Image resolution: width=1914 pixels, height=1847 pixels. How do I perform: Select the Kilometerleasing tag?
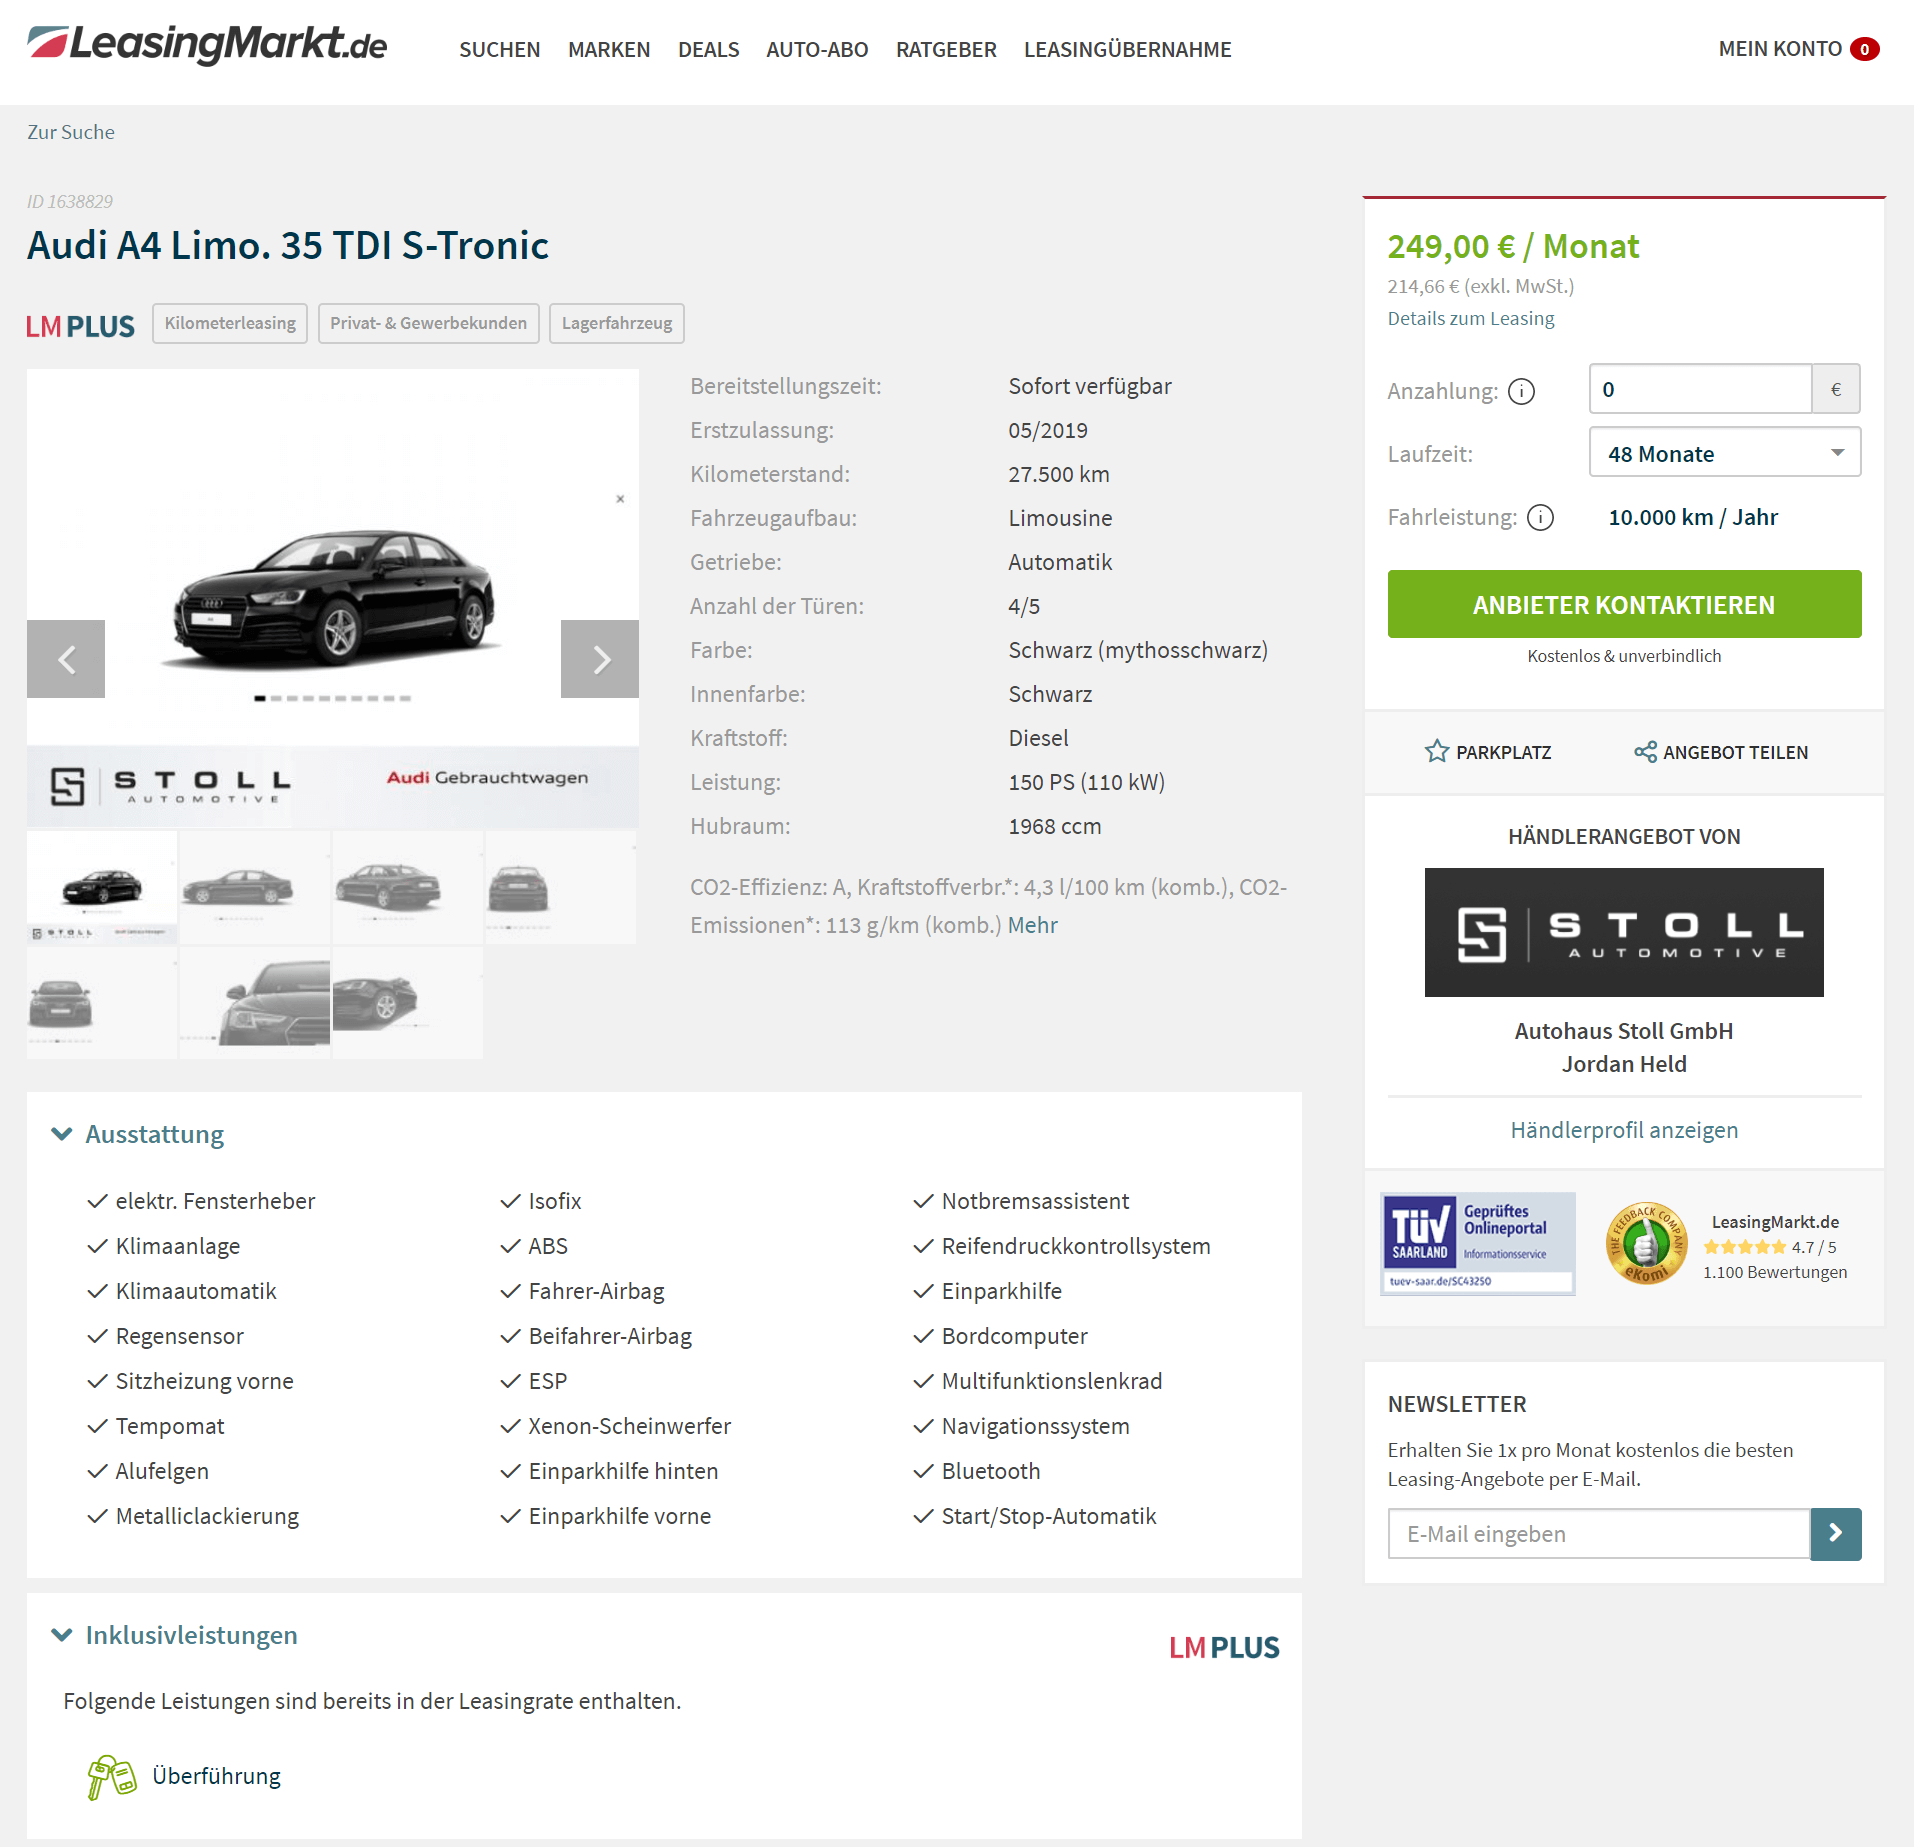click(x=230, y=323)
